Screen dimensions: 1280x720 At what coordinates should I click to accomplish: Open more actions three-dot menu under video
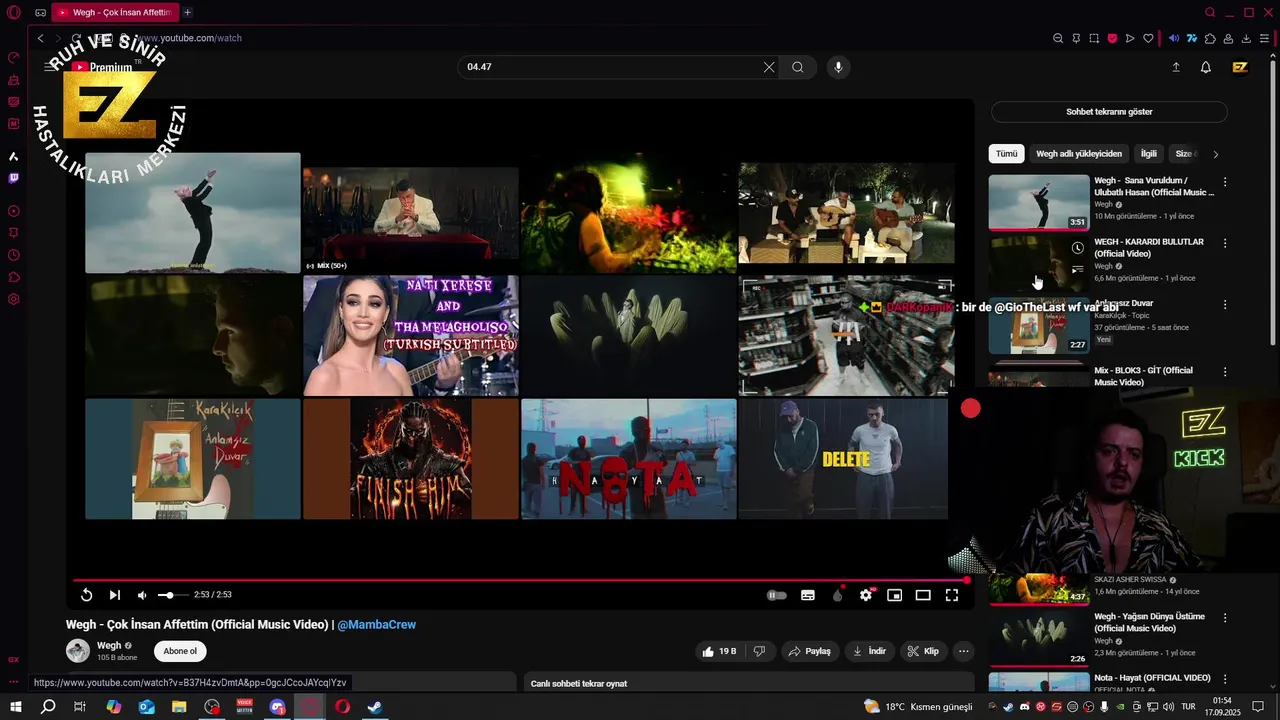click(964, 651)
